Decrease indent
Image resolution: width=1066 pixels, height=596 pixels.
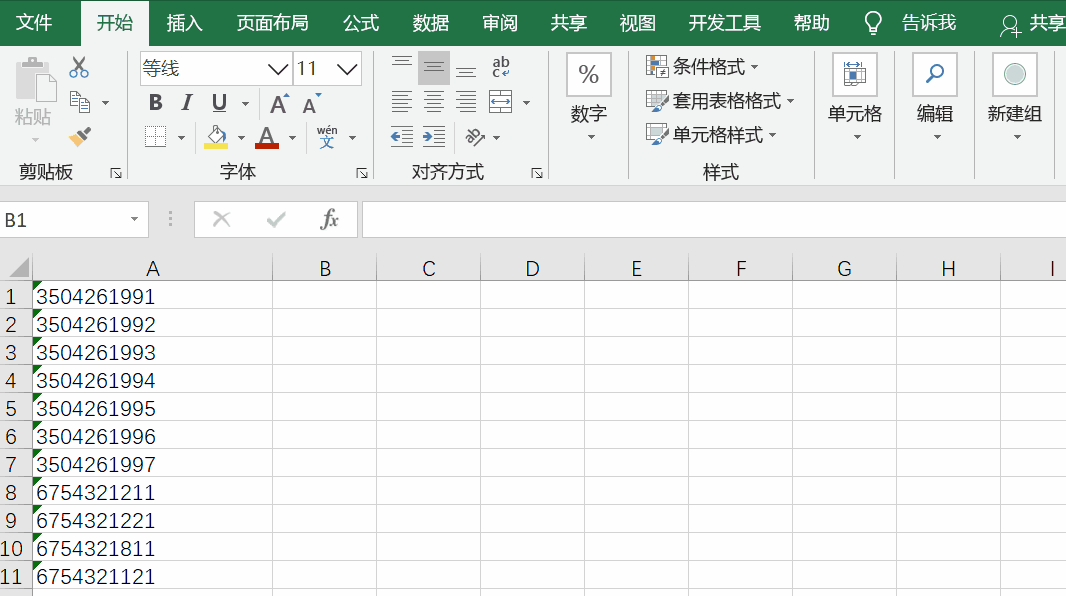pos(402,137)
